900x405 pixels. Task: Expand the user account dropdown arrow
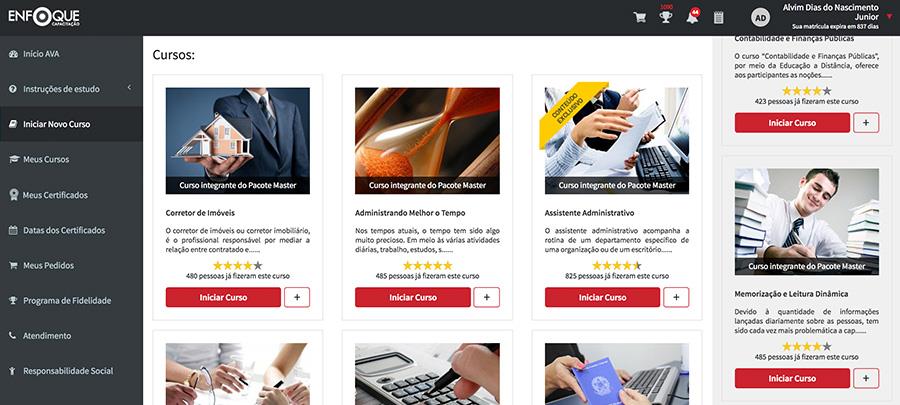(x=889, y=17)
